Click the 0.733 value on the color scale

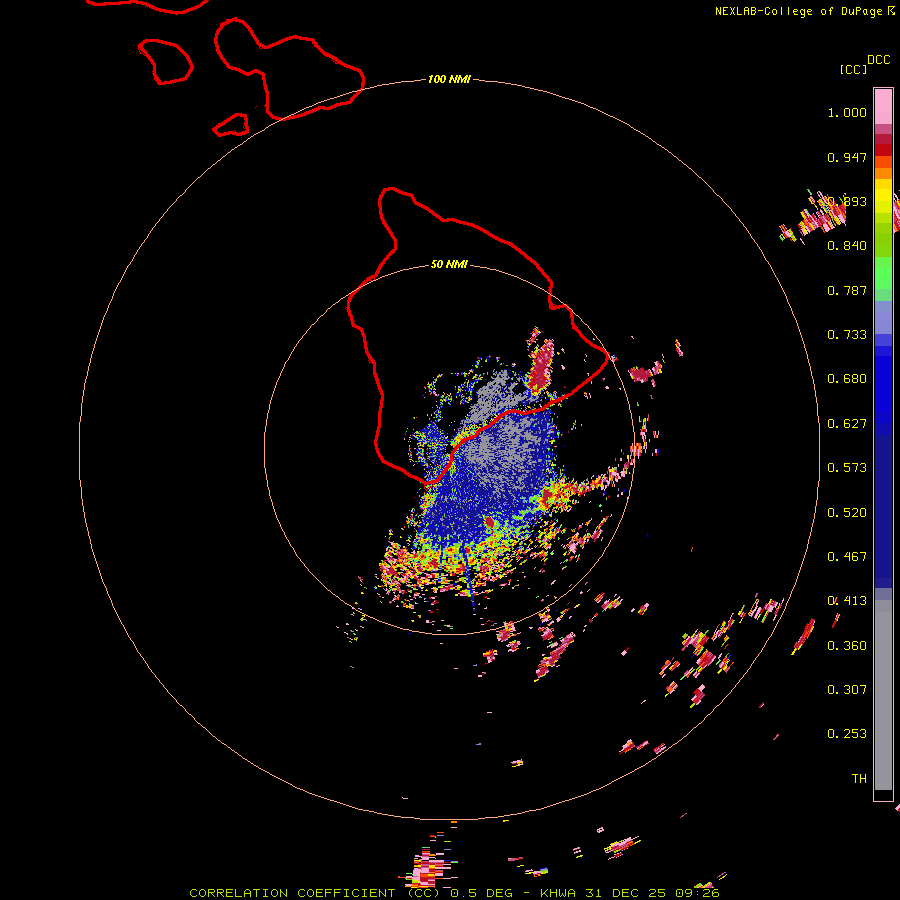tap(847, 335)
